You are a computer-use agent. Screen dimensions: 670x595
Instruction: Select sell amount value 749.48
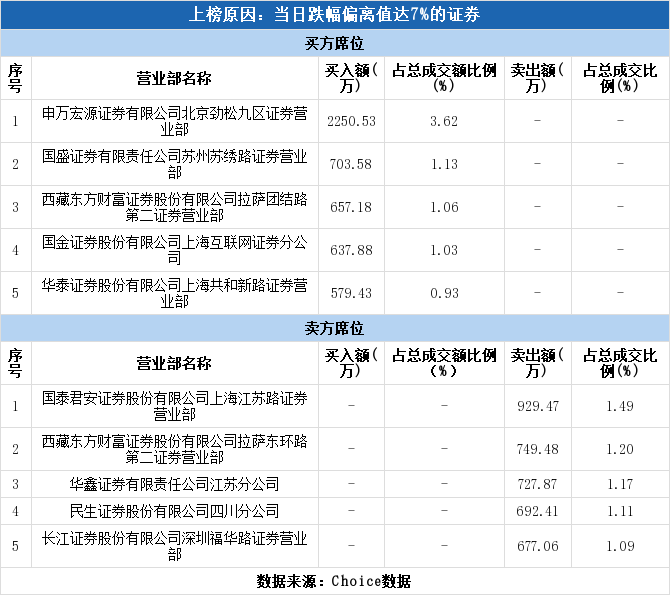click(538, 449)
